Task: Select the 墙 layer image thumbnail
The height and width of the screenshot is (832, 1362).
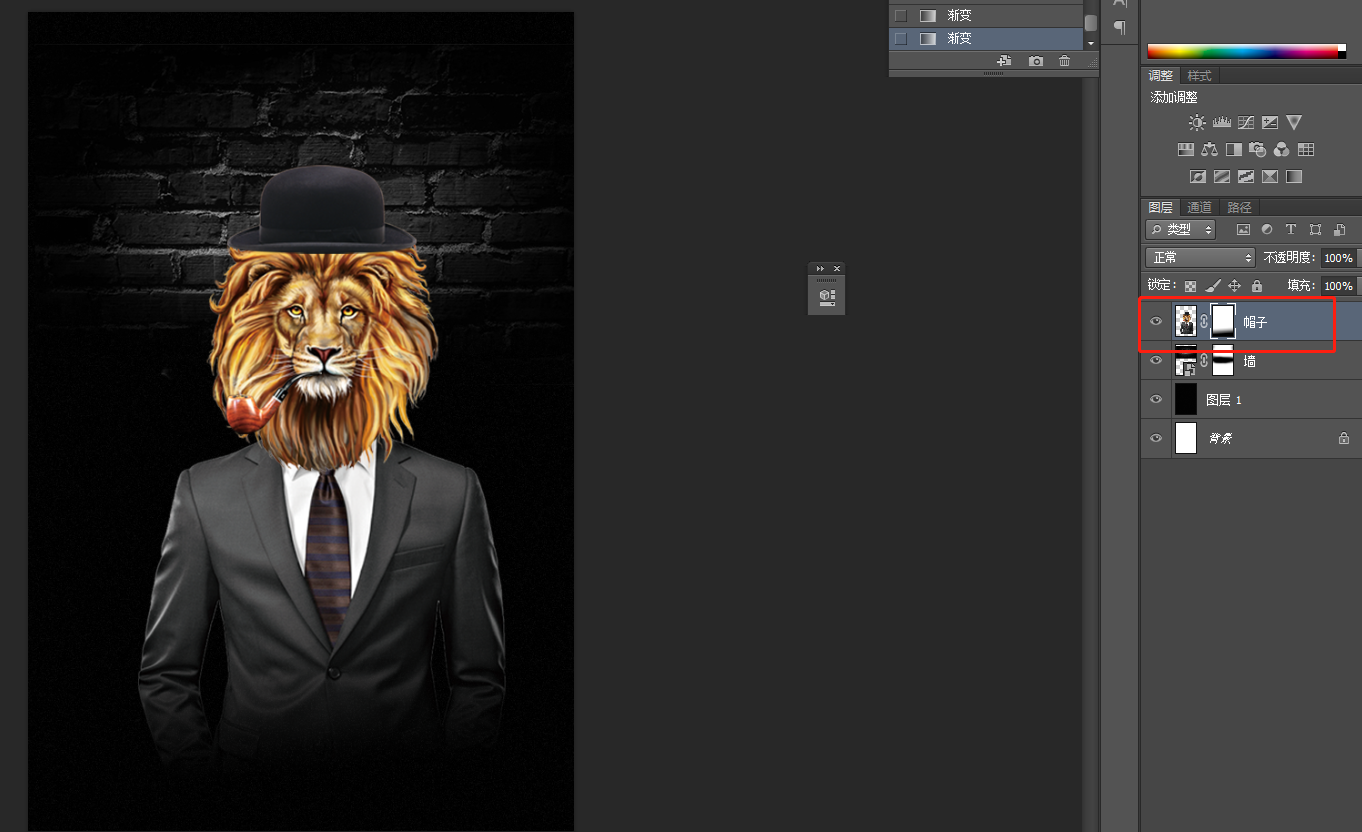Action: [x=1186, y=360]
